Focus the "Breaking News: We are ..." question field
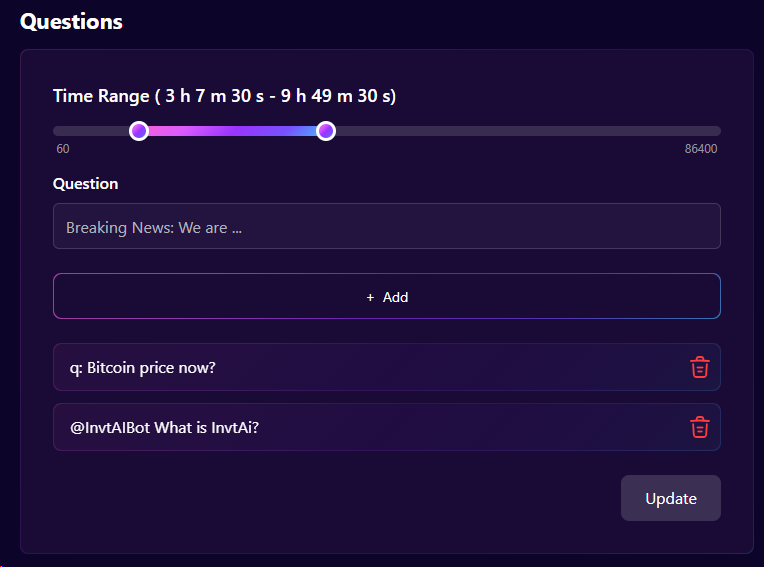The image size is (764, 567). [386, 227]
